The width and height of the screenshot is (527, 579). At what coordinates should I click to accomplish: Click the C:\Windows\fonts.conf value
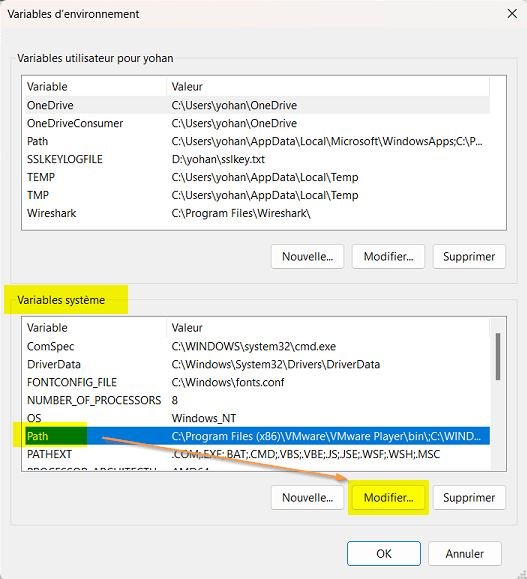[x=228, y=383]
